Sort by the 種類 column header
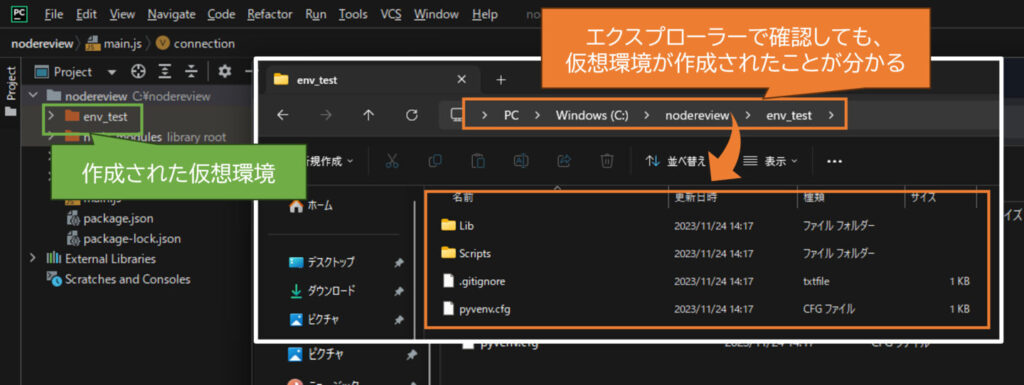Viewport: 1024px width, 385px height. [814, 197]
